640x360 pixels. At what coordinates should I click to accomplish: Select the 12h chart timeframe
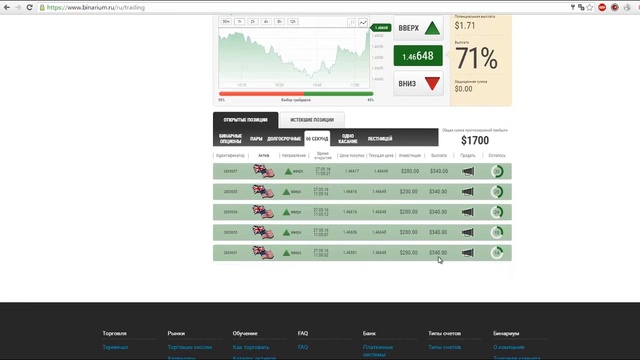click(293, 22)
